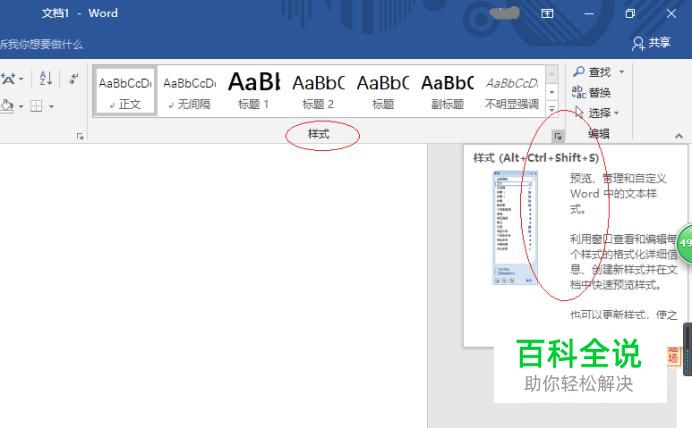
Task: Click the 替换 replace button
Action: click(591, 92)
